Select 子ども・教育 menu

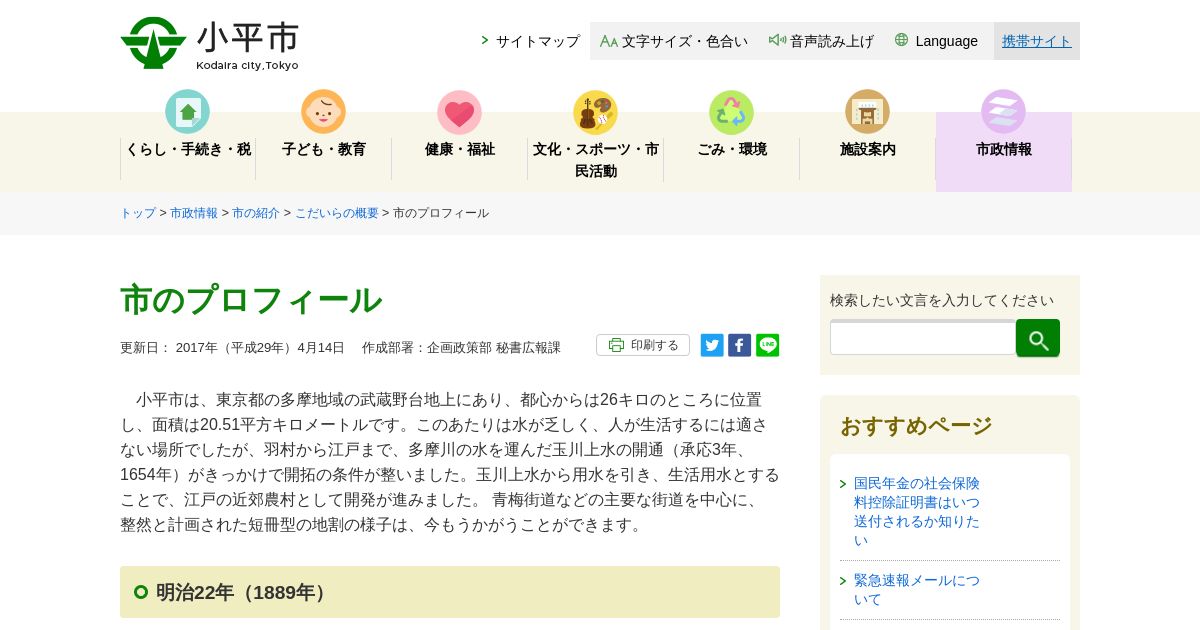point(324,149)
